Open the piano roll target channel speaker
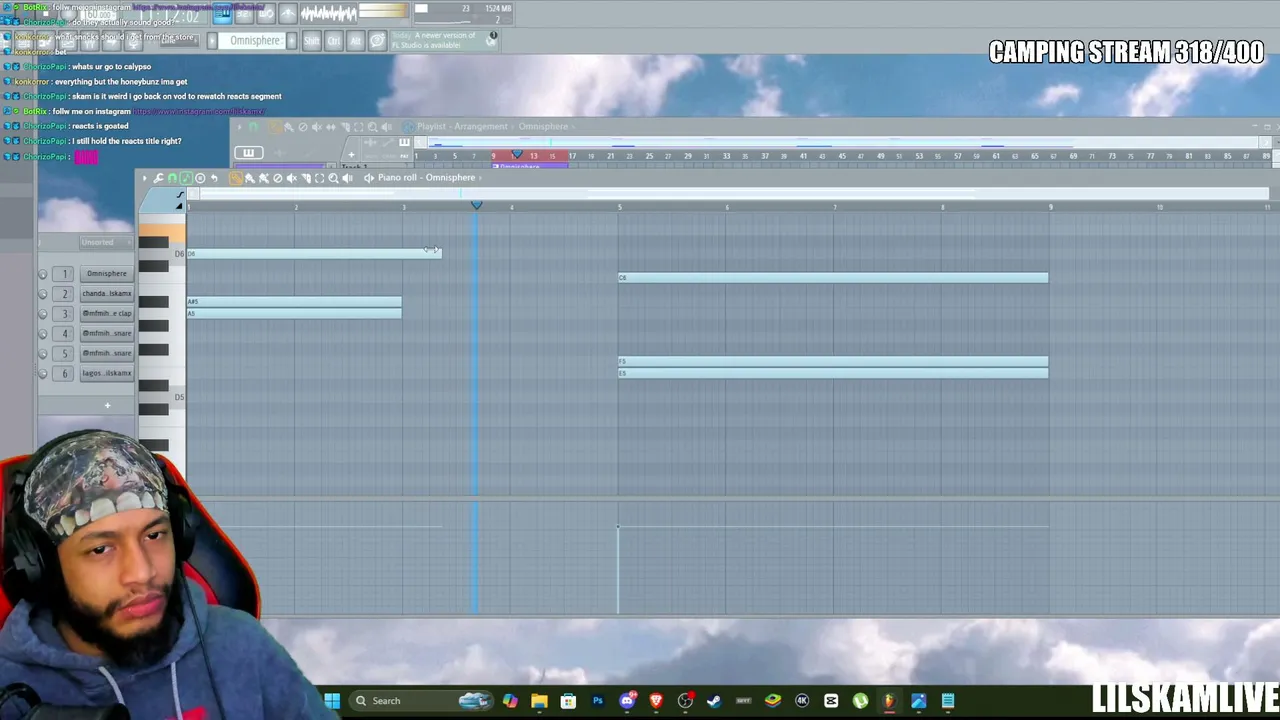 coord(369,178)
